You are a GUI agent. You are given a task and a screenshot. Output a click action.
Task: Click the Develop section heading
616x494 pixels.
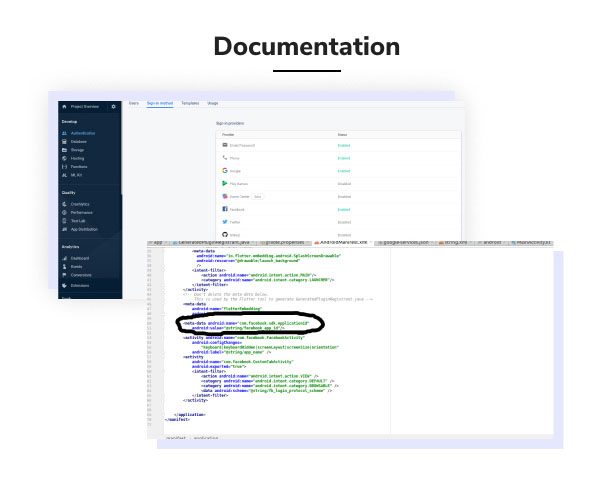pos(70,121)
